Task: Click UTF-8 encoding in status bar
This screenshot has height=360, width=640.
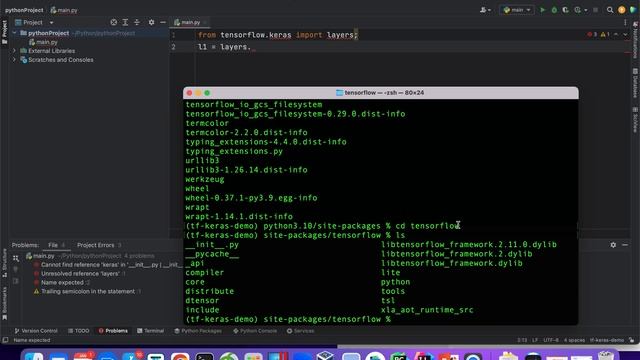Action: pyautogui.click(x=551, y=340)
